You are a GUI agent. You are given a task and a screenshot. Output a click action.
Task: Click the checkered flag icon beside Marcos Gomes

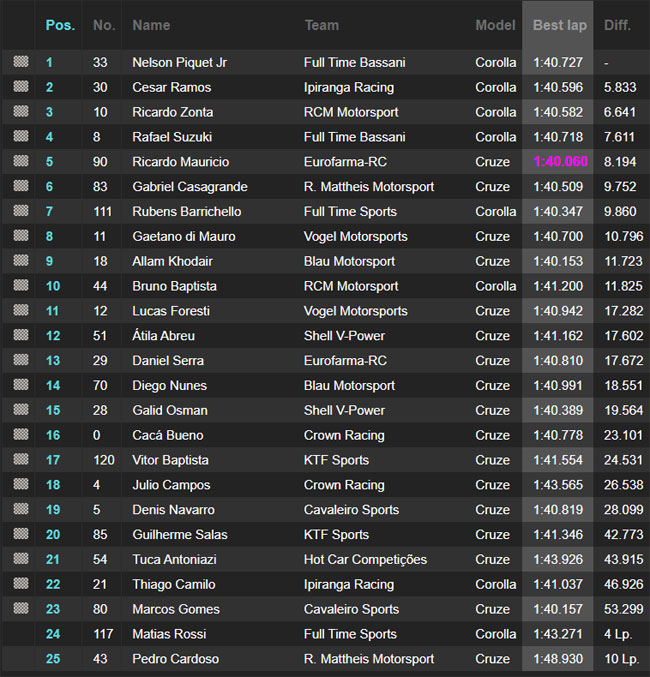coord(21,608)
